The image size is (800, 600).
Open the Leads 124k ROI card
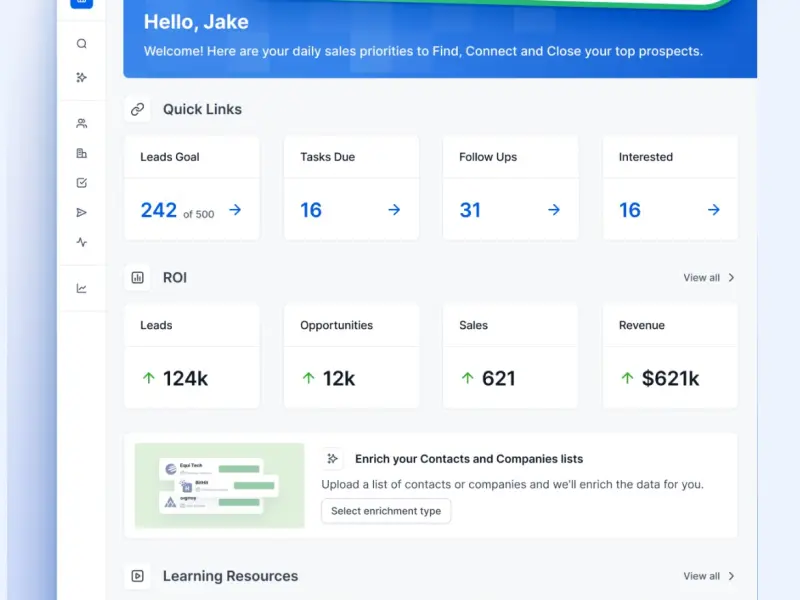(x=191, y=356)
